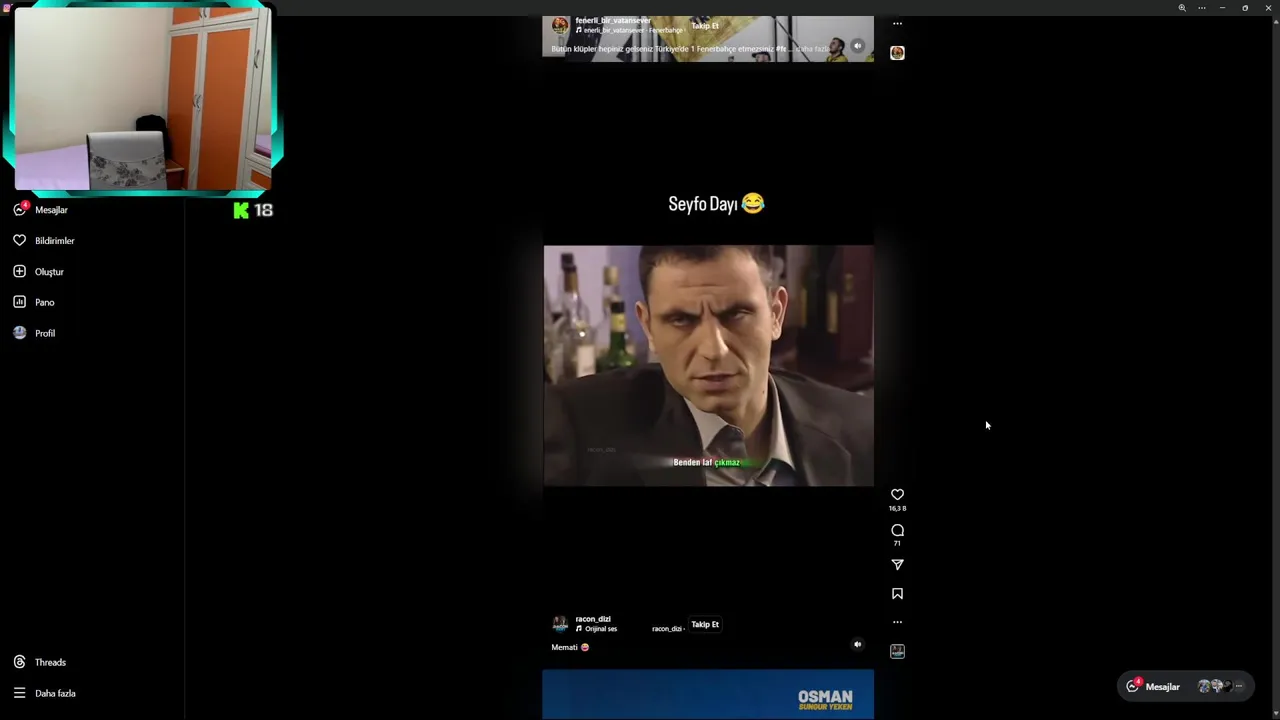Open the next reel with OSMAN banner
The image size is (1280, 720).
708,694
